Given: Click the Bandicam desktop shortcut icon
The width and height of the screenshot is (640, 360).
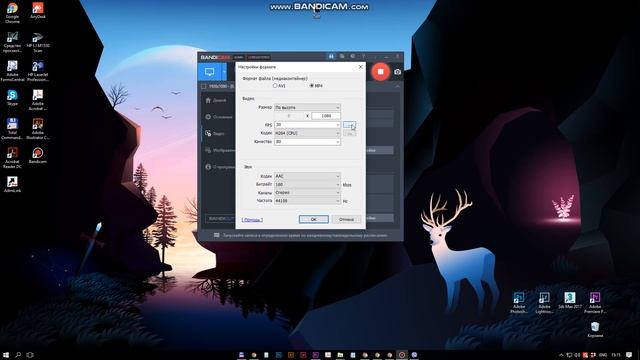Looking at the screenshot, I should [x=38, y=156].
